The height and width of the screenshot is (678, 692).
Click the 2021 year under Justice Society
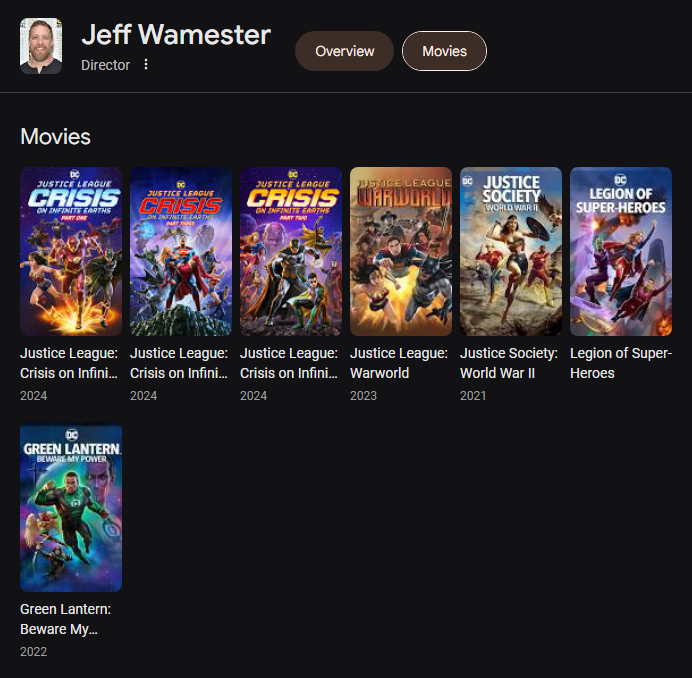473,396
